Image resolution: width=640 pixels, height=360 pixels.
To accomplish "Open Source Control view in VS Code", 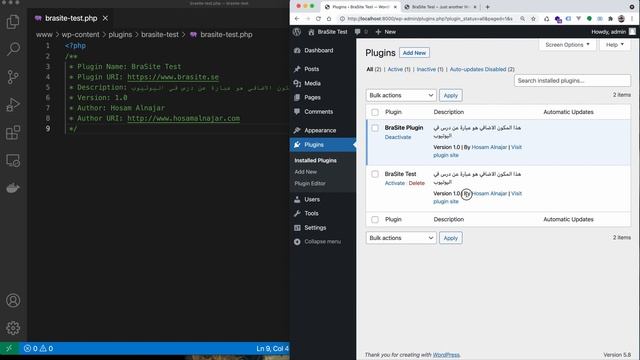I will click(13, 77).
